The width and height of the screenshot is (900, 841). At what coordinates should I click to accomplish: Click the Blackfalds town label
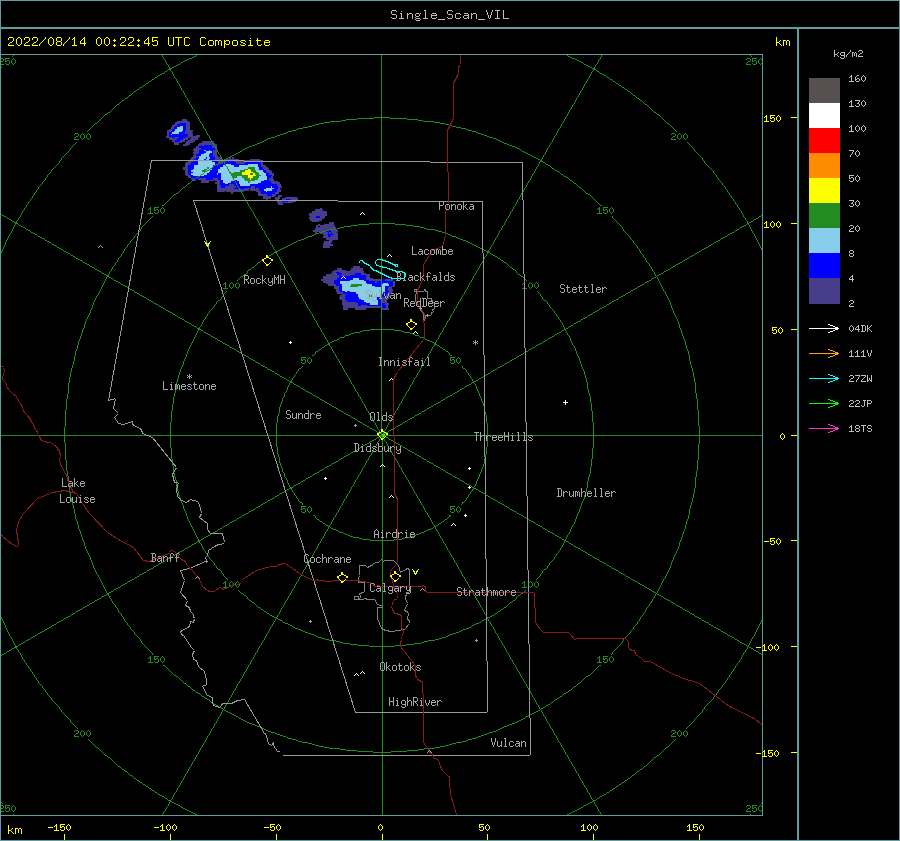point(425,277)
